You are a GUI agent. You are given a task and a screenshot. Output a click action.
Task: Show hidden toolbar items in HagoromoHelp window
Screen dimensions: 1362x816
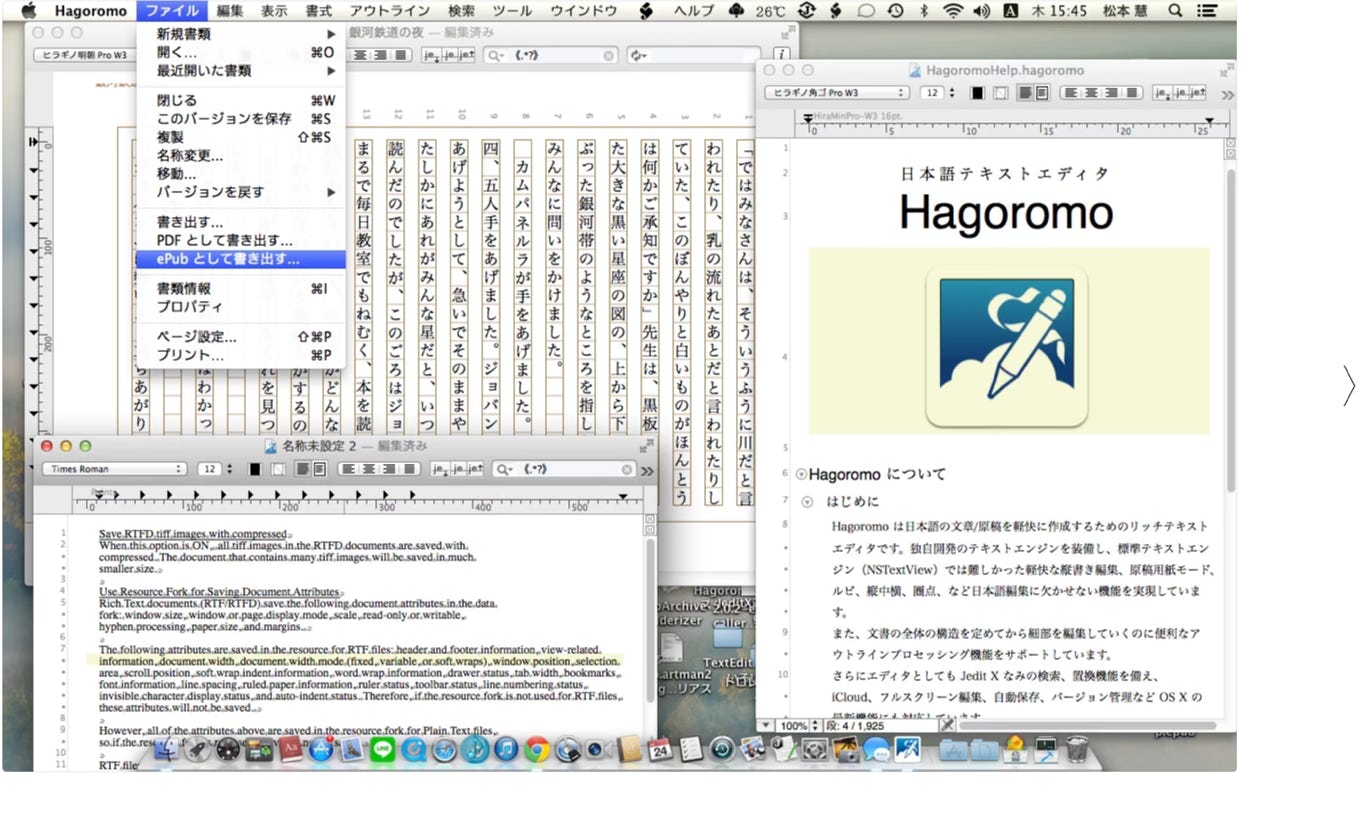point(1228,95)
